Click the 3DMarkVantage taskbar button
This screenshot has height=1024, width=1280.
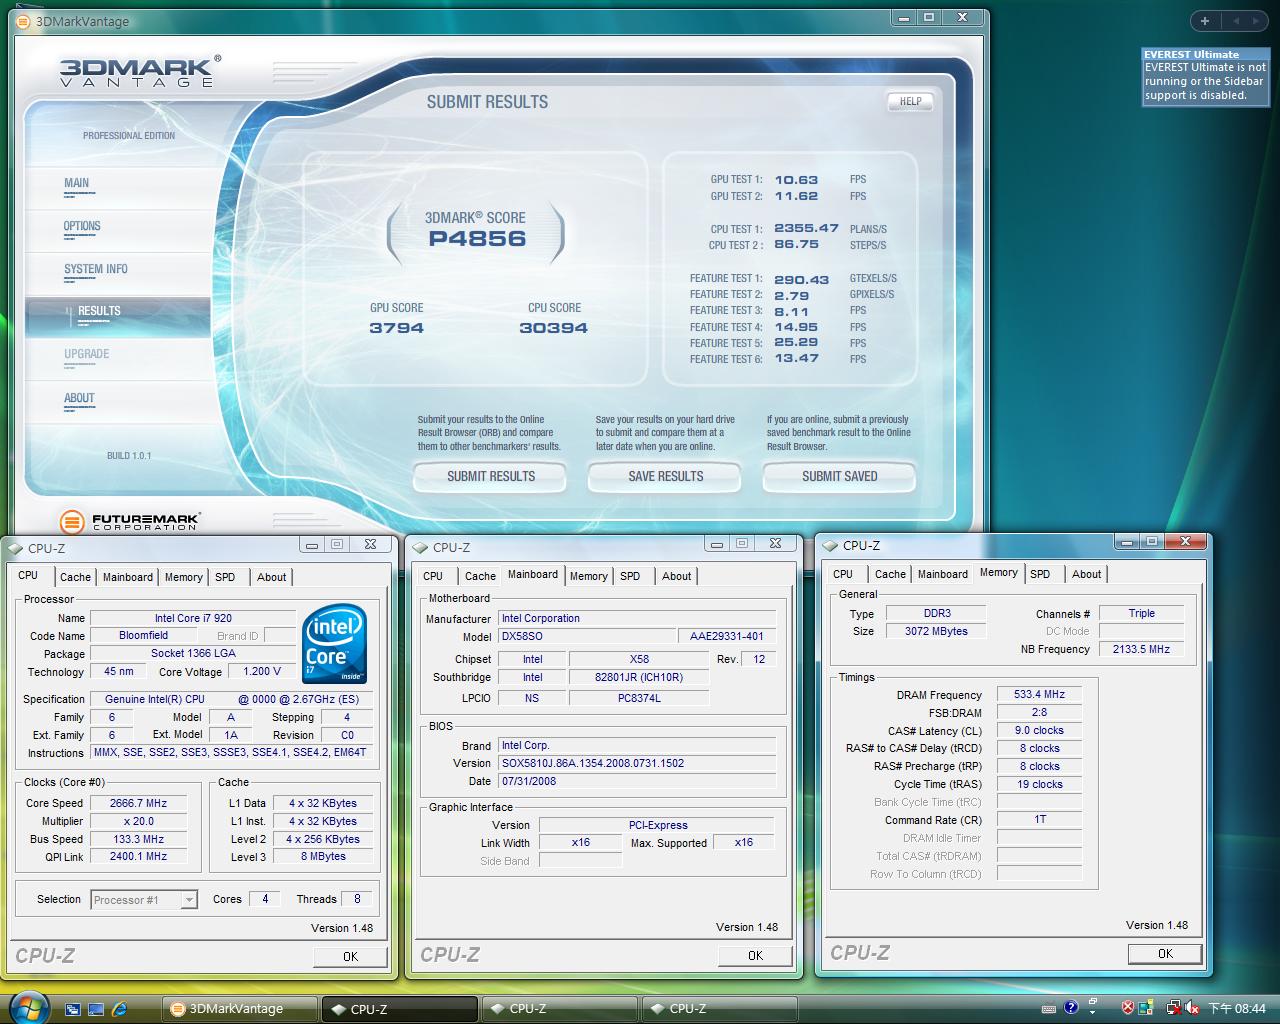pos(240,1009)
